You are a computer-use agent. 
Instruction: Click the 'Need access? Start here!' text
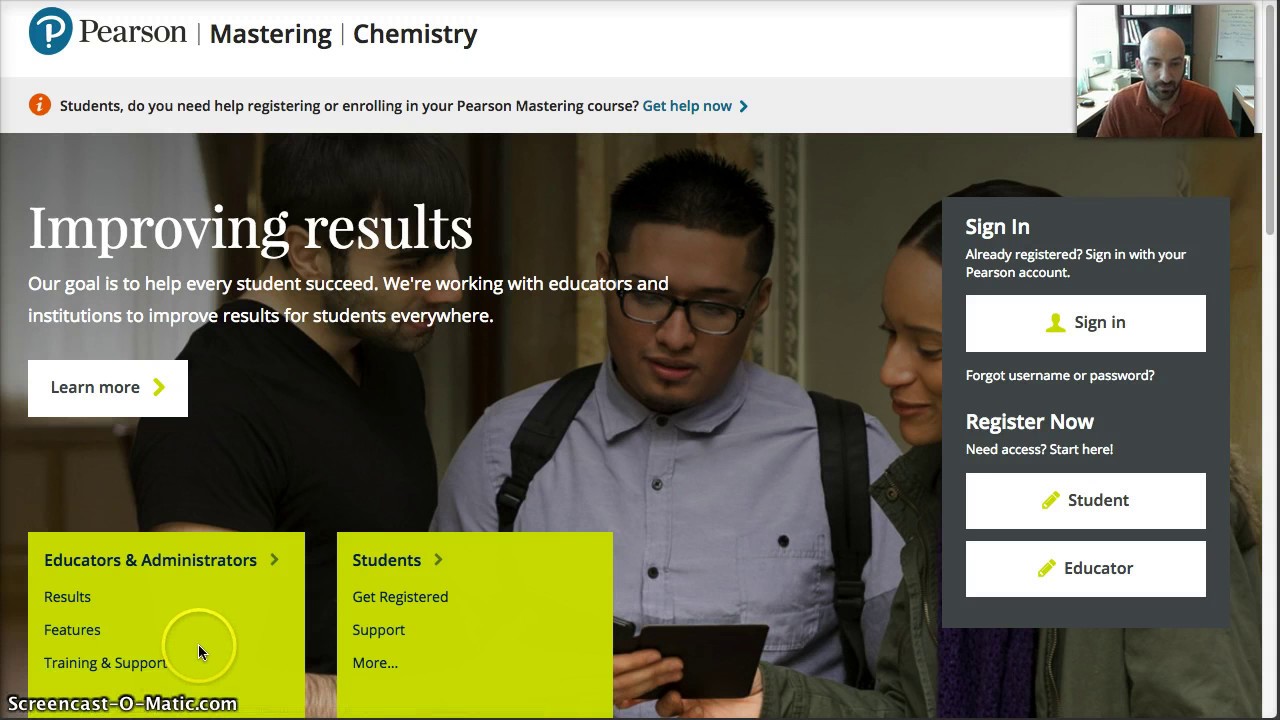point(1039,449)
